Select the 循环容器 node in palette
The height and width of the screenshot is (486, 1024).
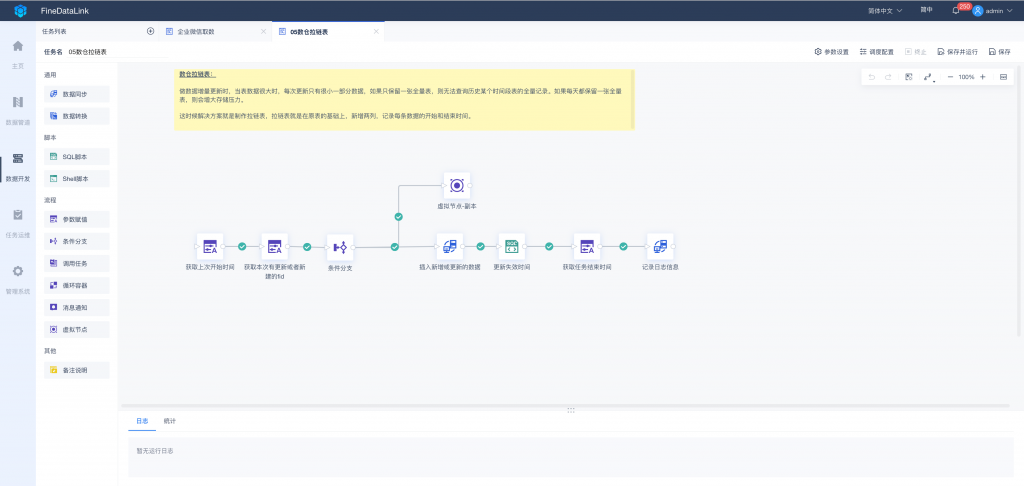coord(76,285)
